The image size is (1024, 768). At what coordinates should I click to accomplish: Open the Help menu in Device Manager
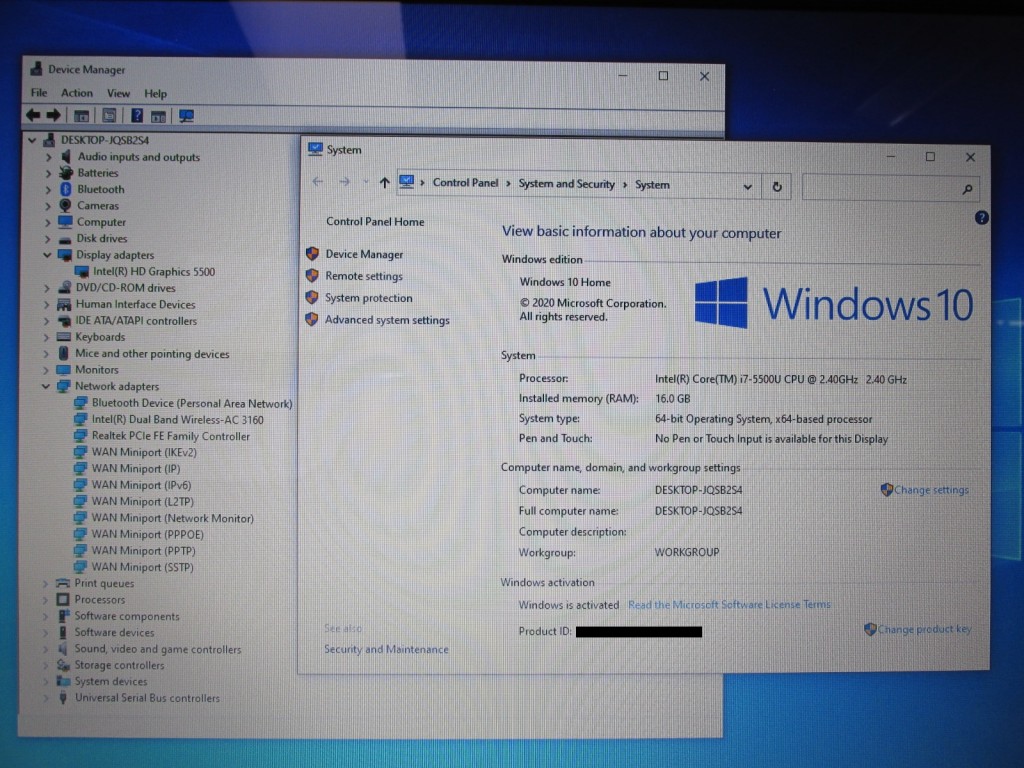pyautogui.click(x=155, y=93)
